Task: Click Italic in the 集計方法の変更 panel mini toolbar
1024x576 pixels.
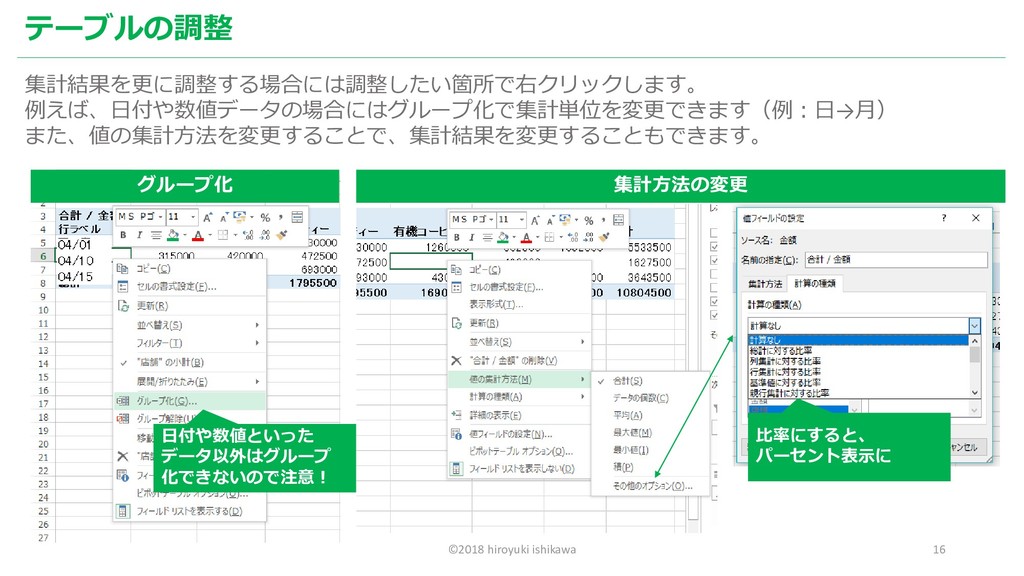Action: click(x=472, y=237)
